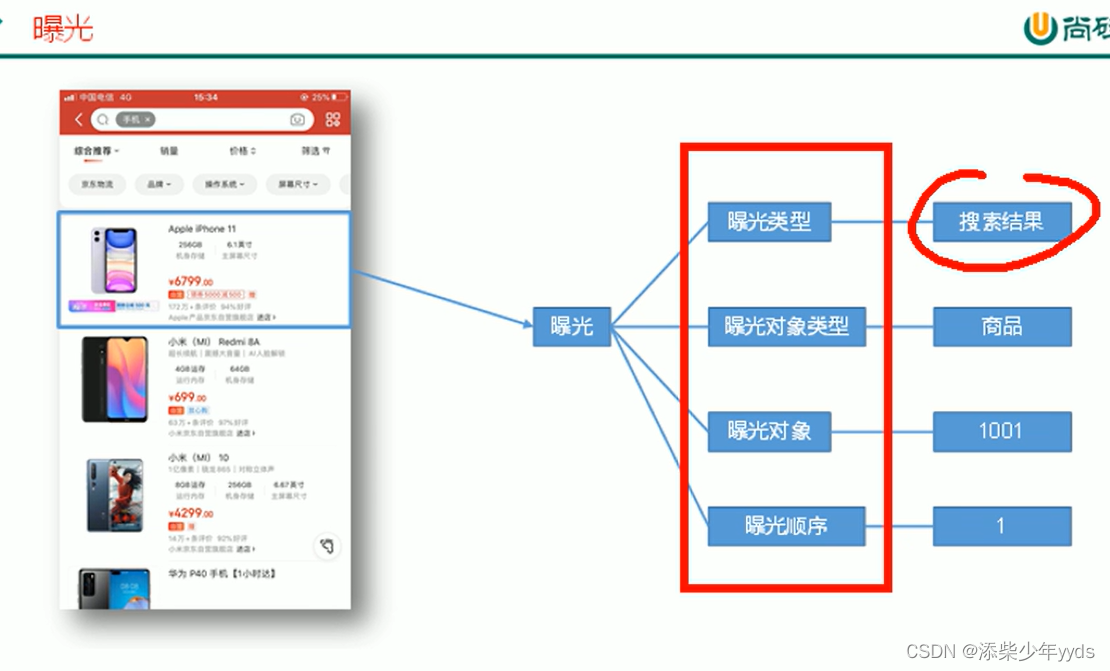Enter store link on iPhone 11 row
The width and height of the screenshot is (1110, 671).
[x=266, y=317]
